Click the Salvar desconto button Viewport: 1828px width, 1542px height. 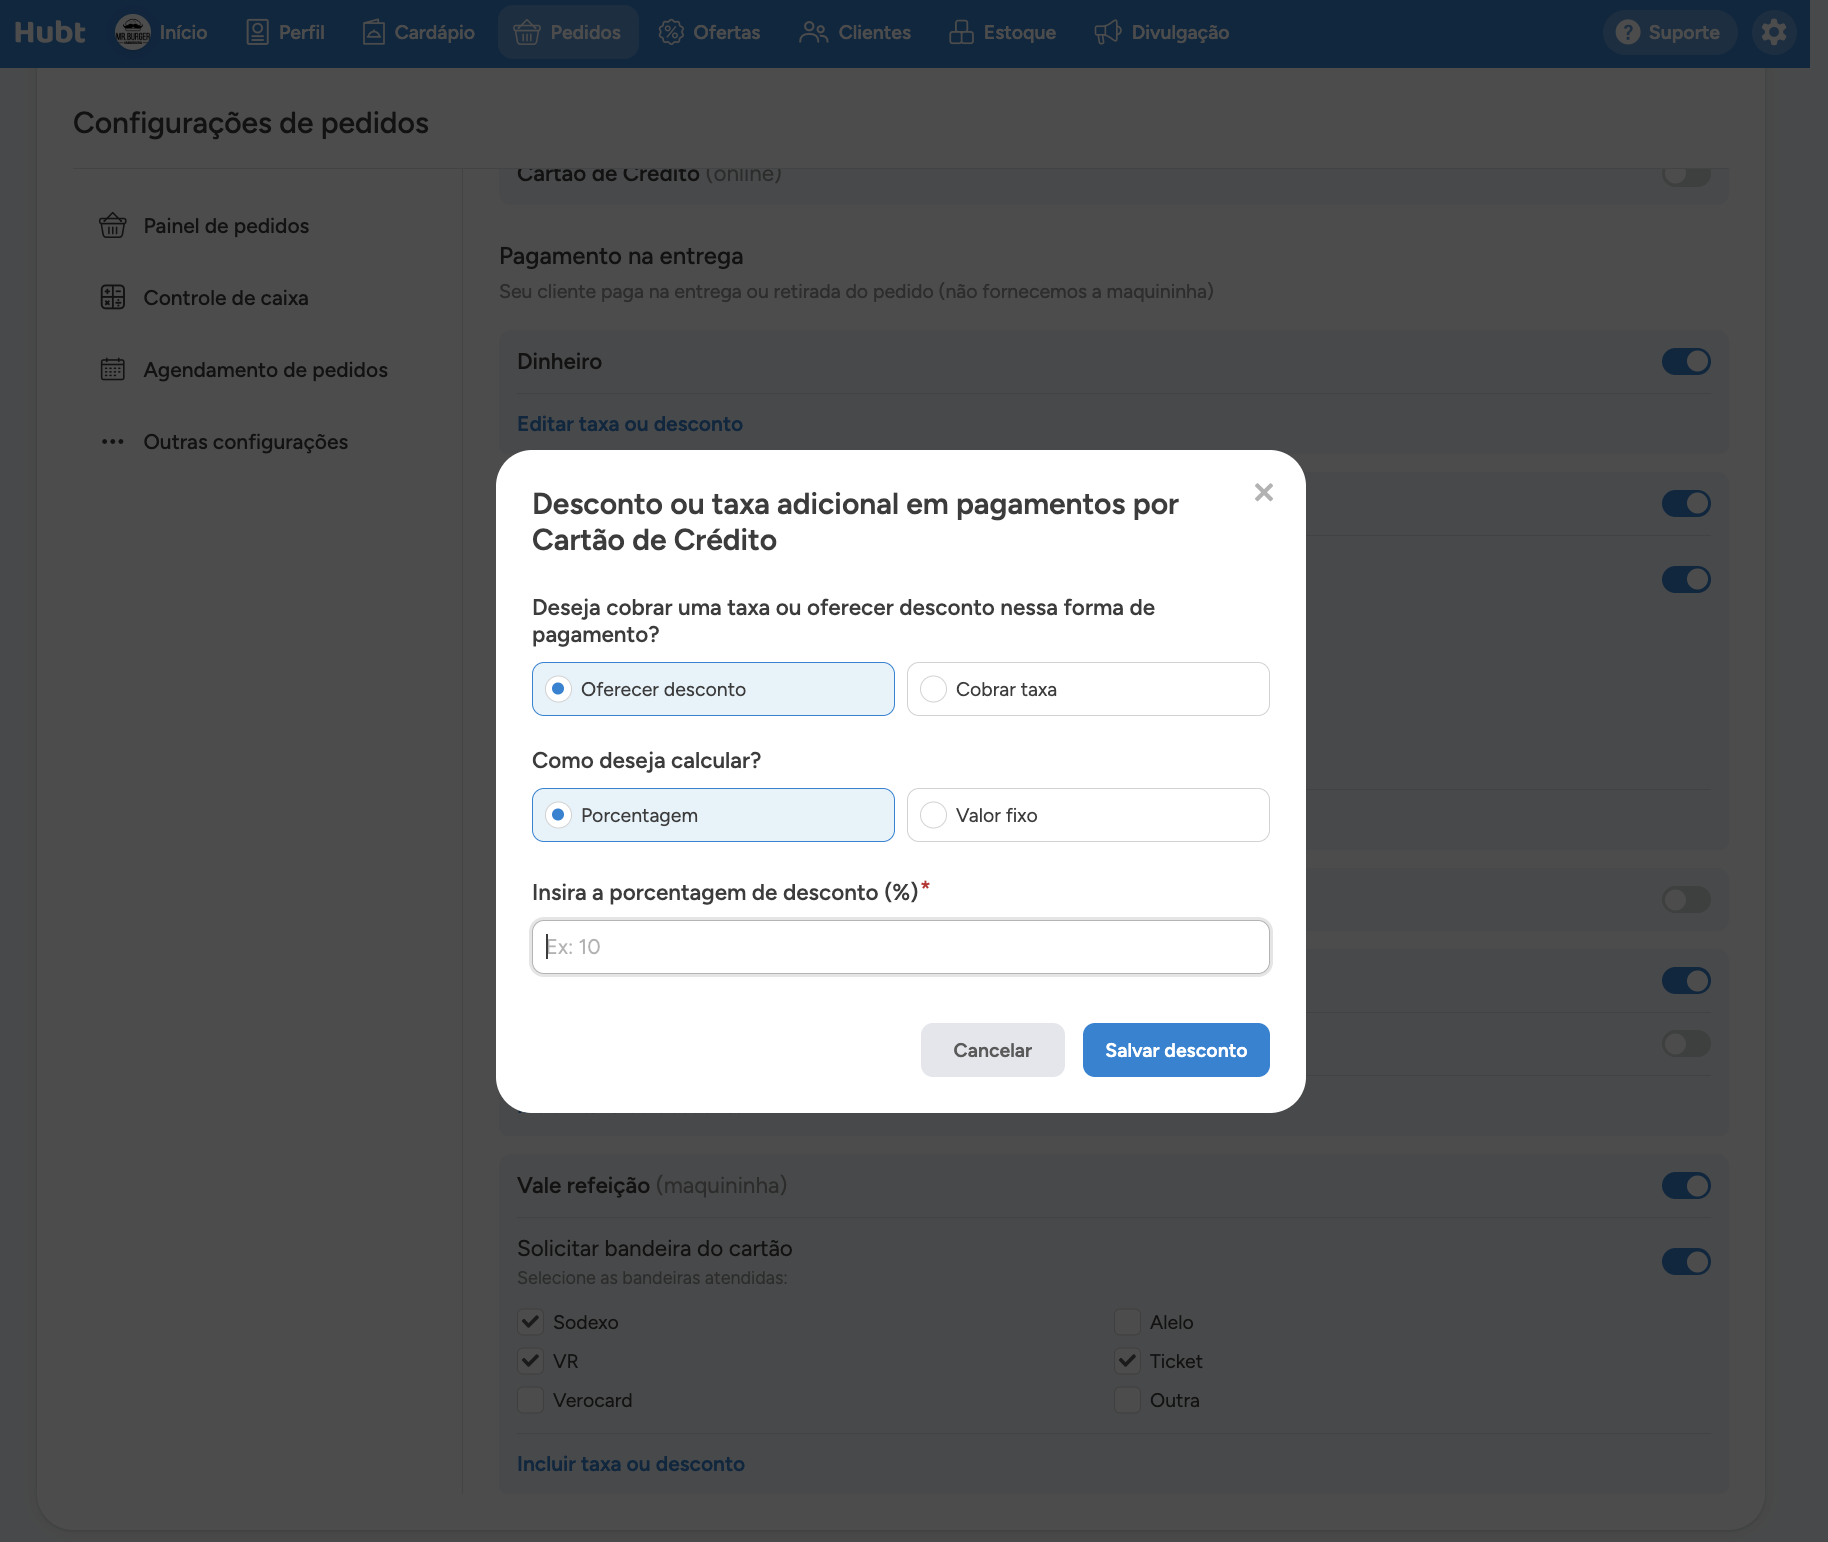click(1176, 1050)
